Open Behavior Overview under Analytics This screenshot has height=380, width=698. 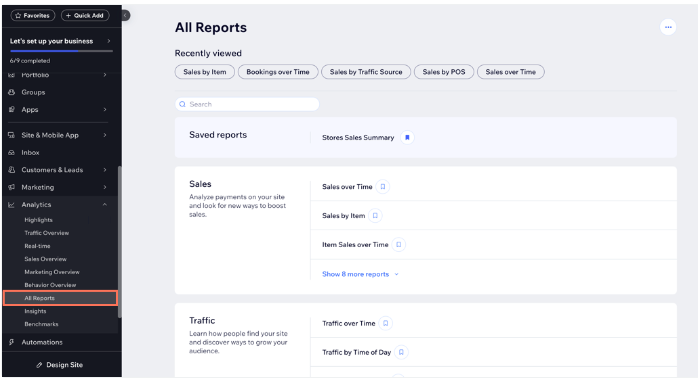tap(50, 285)
